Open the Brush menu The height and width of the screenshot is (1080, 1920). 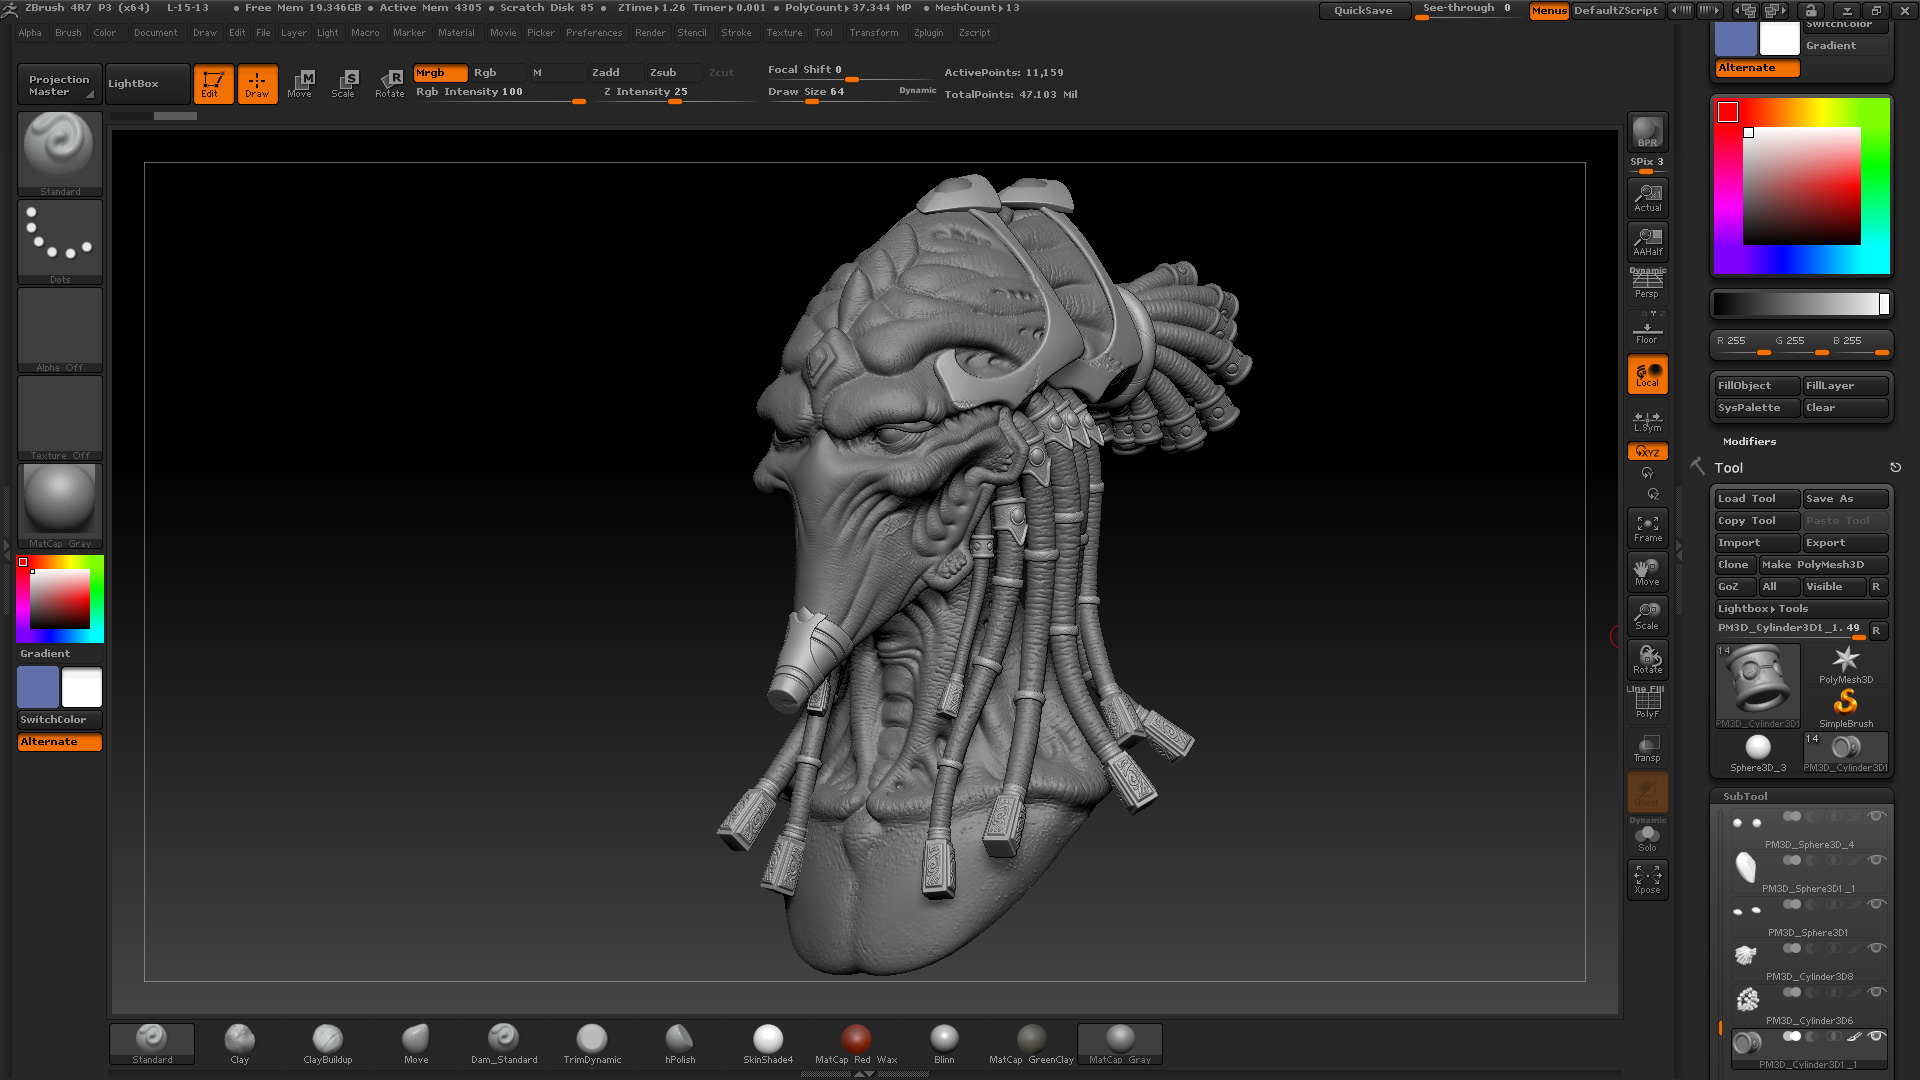pos(68,33)
